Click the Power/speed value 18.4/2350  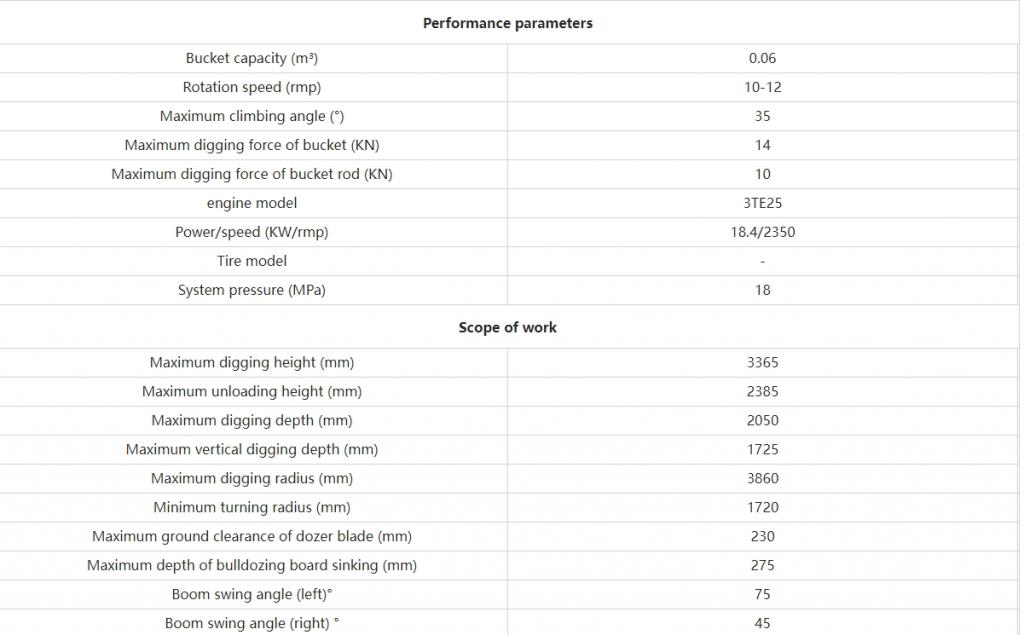point(762,232)
